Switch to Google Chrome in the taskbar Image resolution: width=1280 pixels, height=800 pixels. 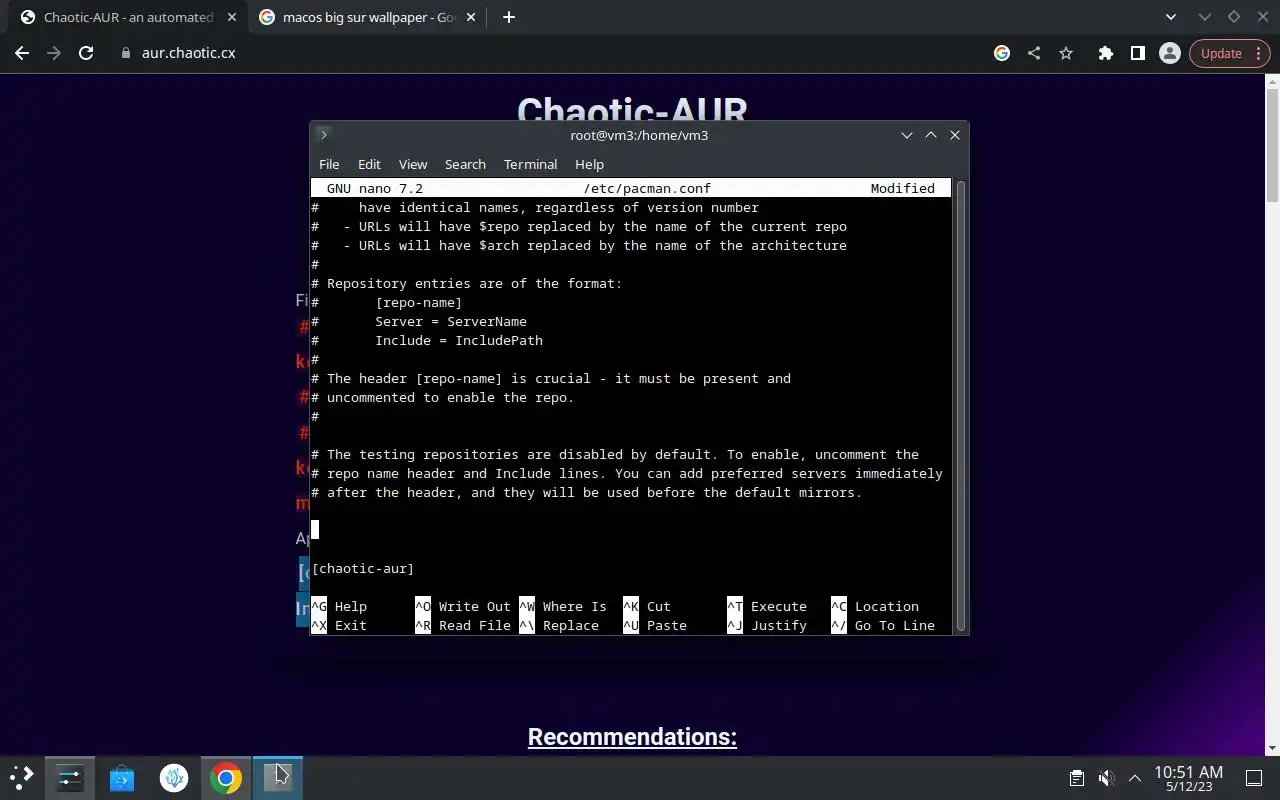pyautogui.click(x=226, y=777)
